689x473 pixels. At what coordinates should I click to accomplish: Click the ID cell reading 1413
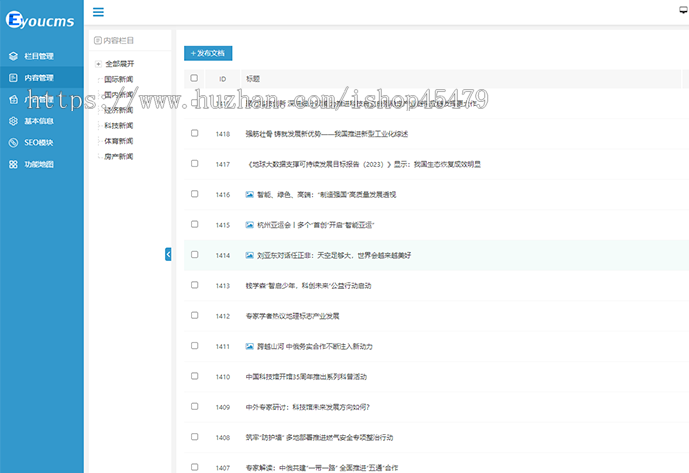(223, 286)
